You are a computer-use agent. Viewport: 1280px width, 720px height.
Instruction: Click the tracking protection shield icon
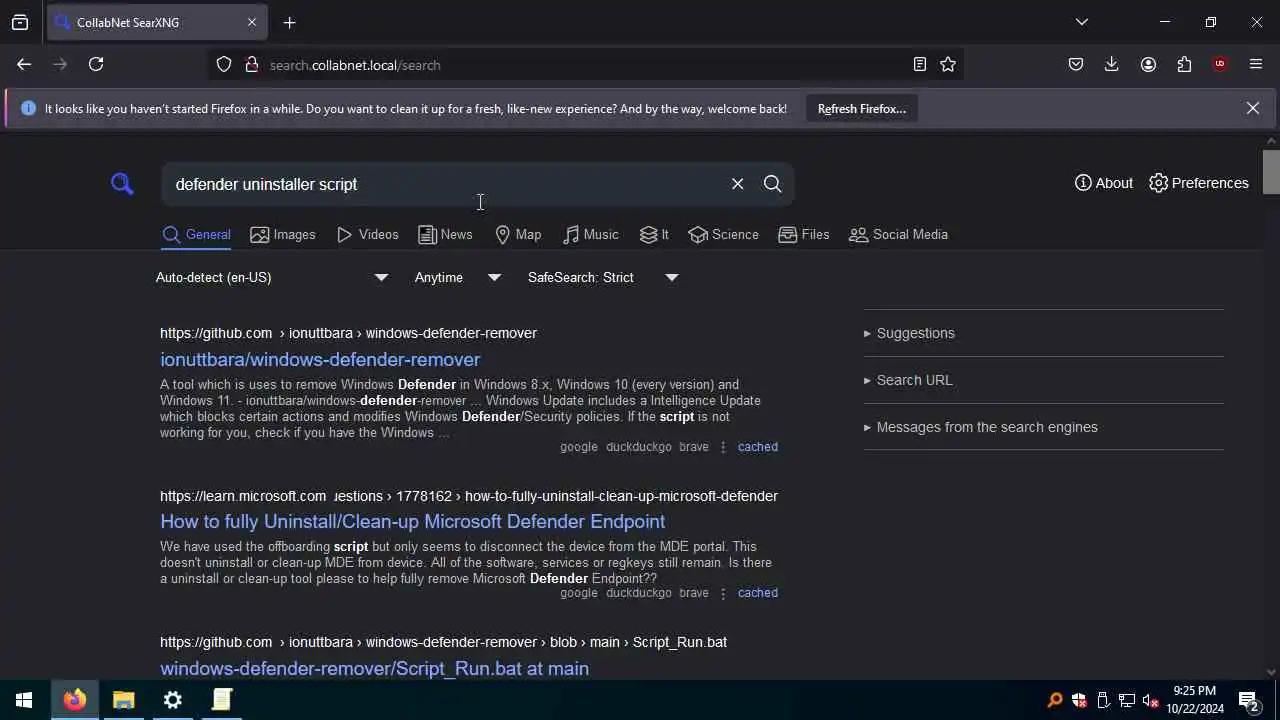(x=224, y=64)
